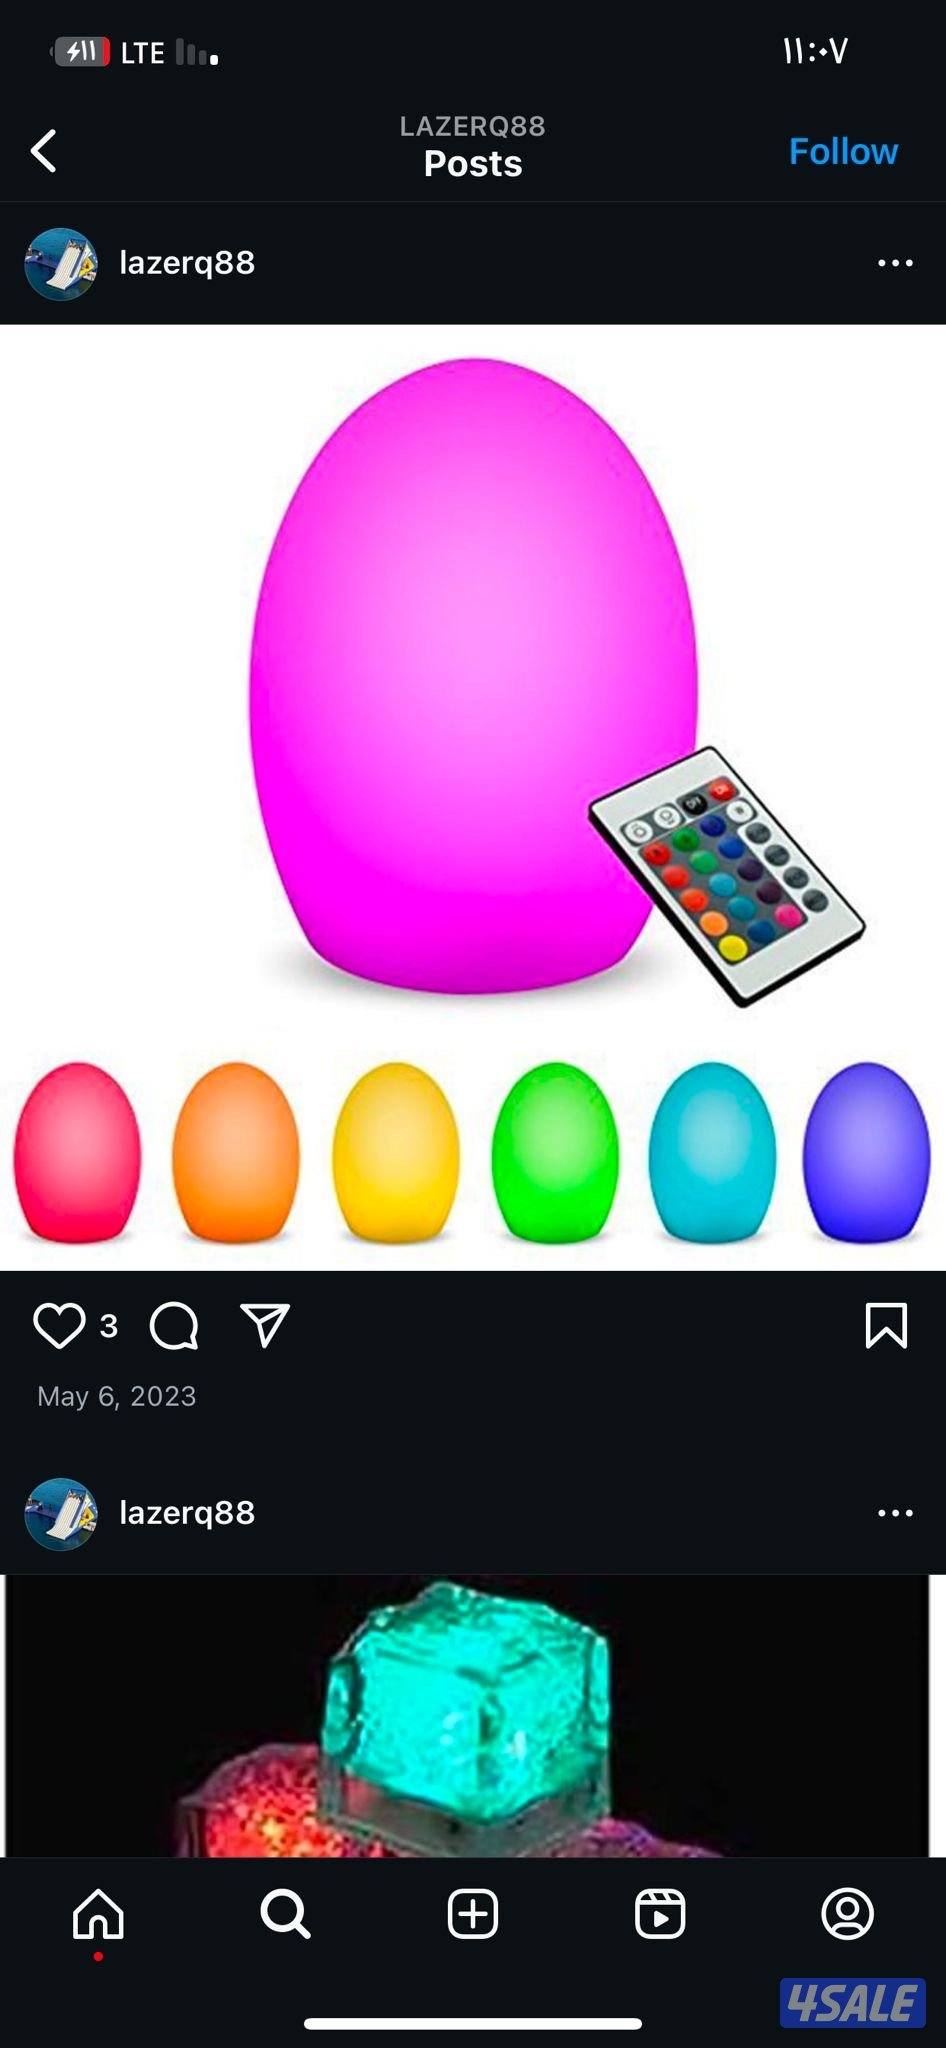Tap the second post's lazerq88 profile picture
This screenshot has height=2048, width=946.
(x=61, y=1514)
